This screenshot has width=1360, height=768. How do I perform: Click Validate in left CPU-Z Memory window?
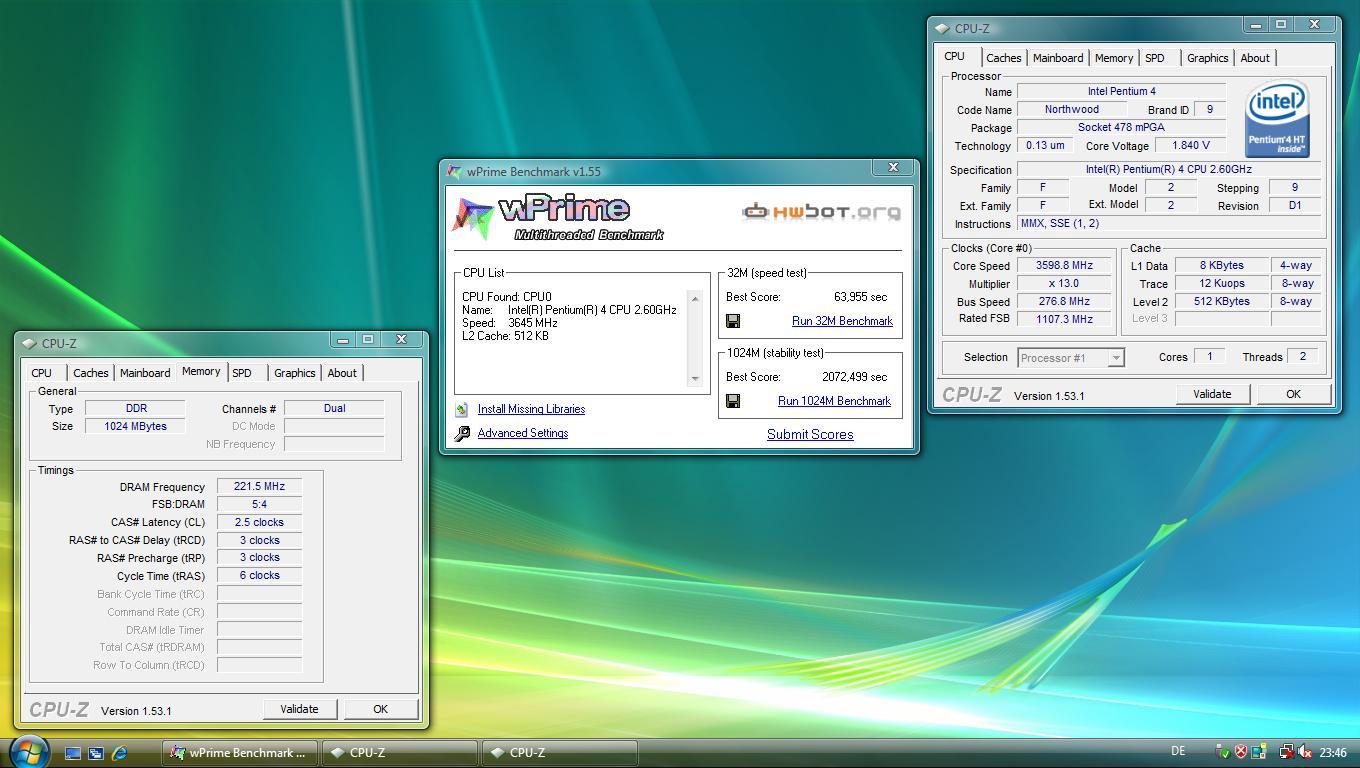click(299, 709)
